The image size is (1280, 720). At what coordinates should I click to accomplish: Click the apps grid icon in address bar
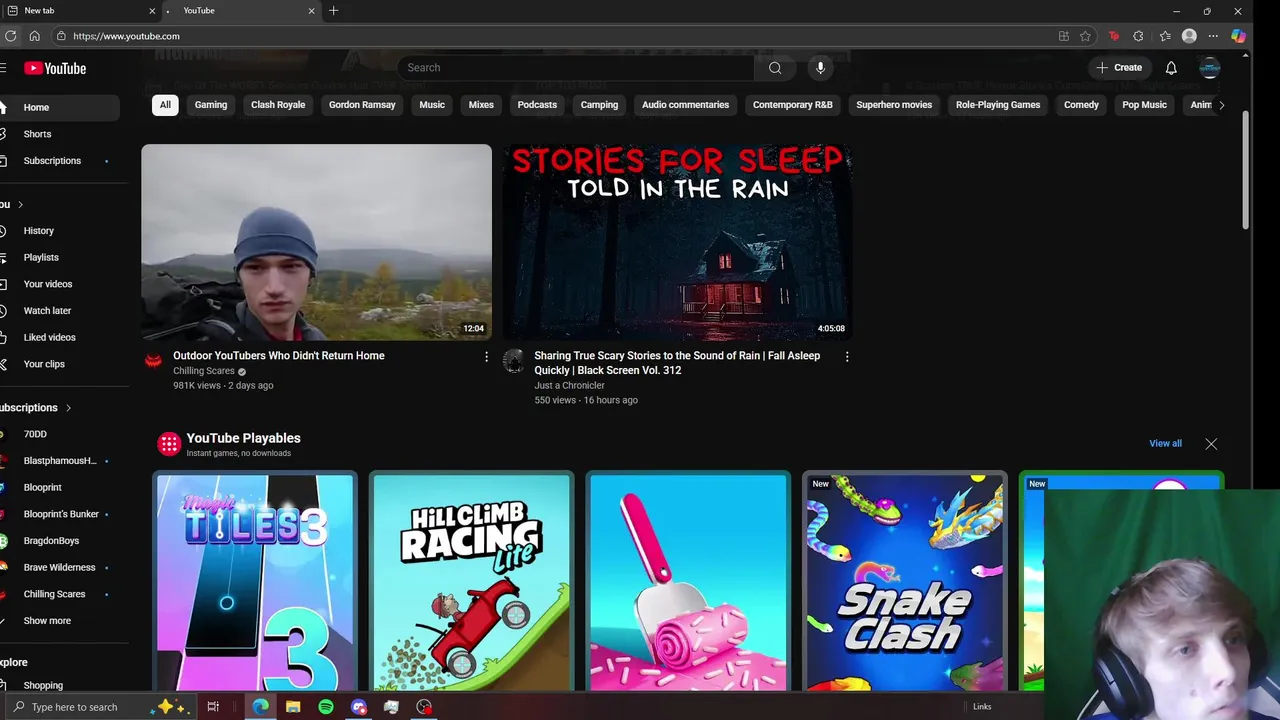pos(1064,36)
